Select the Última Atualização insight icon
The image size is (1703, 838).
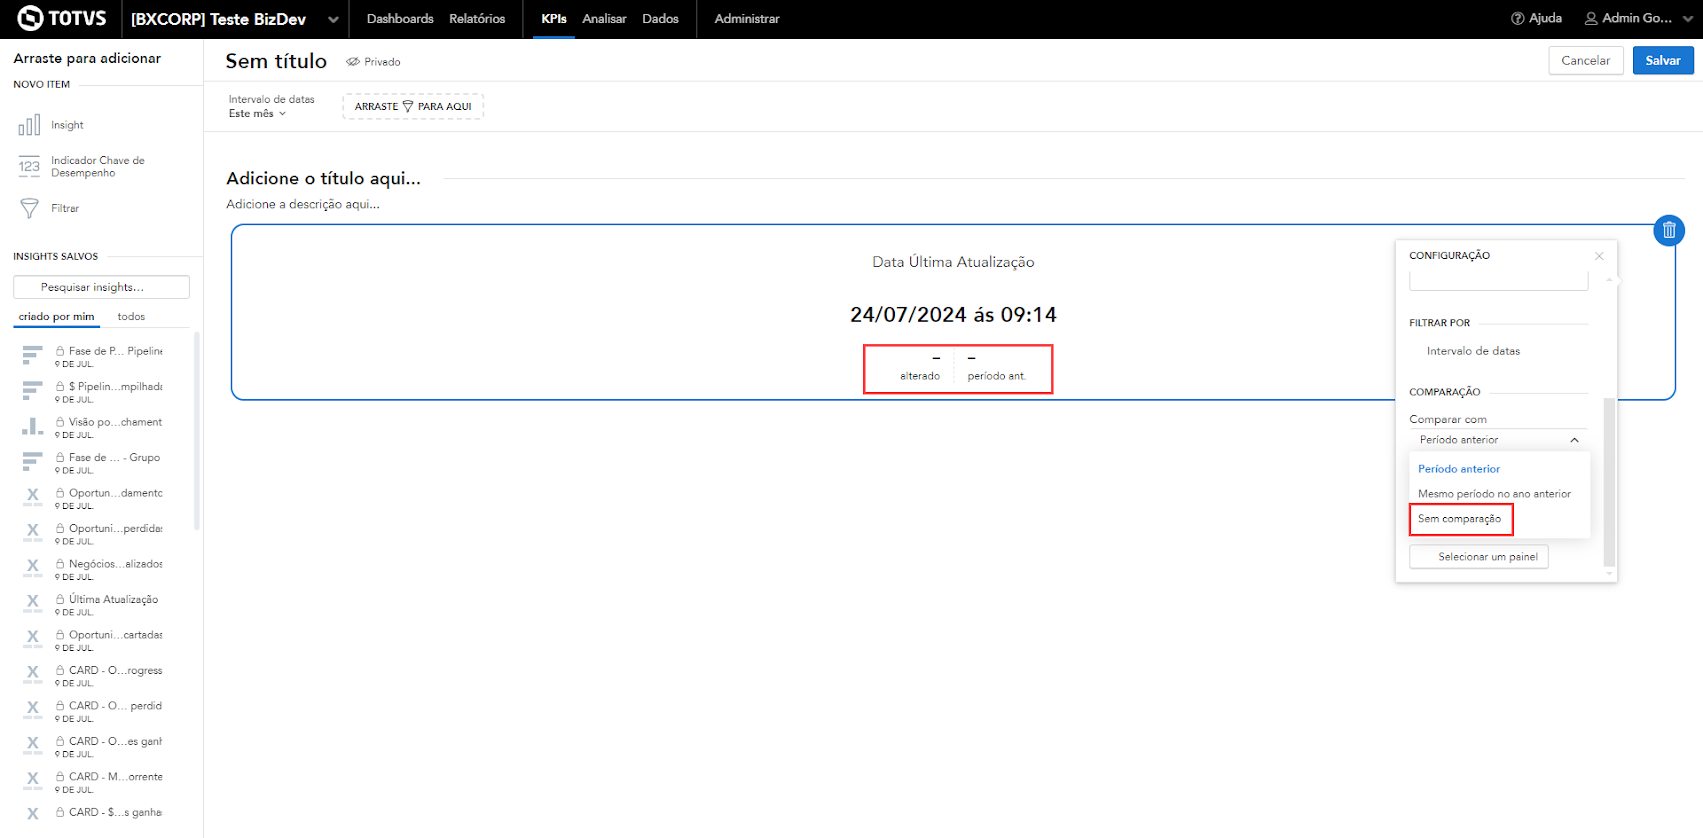click(32, 604)
